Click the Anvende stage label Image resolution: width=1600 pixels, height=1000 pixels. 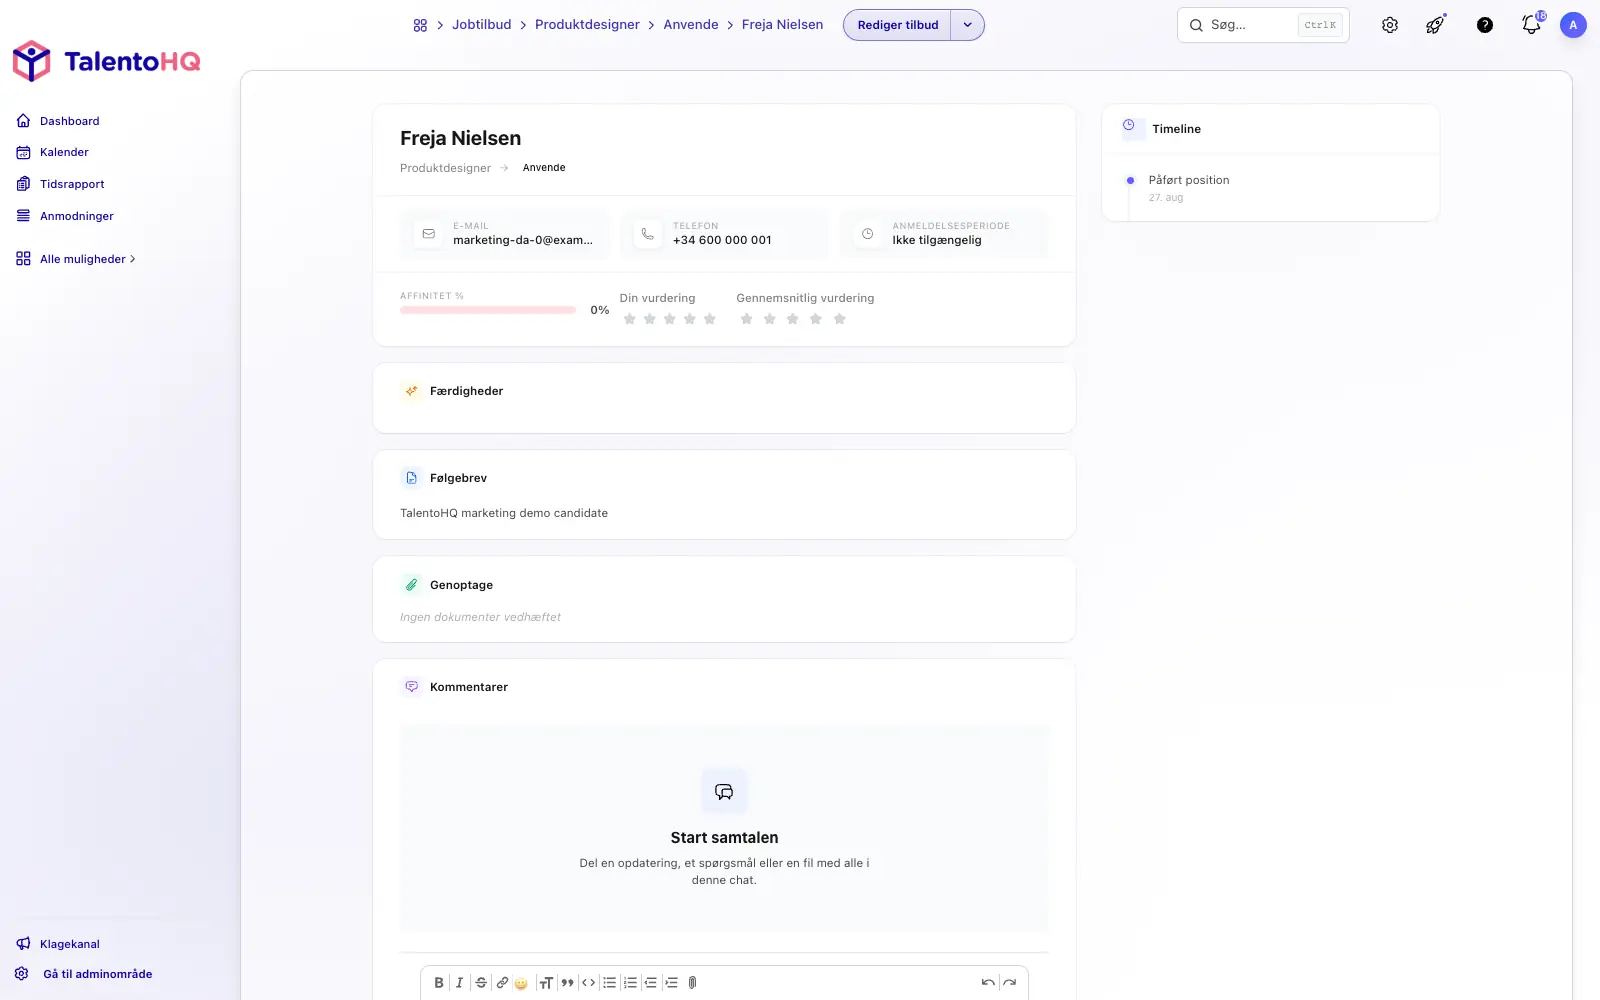click(544, 168)
